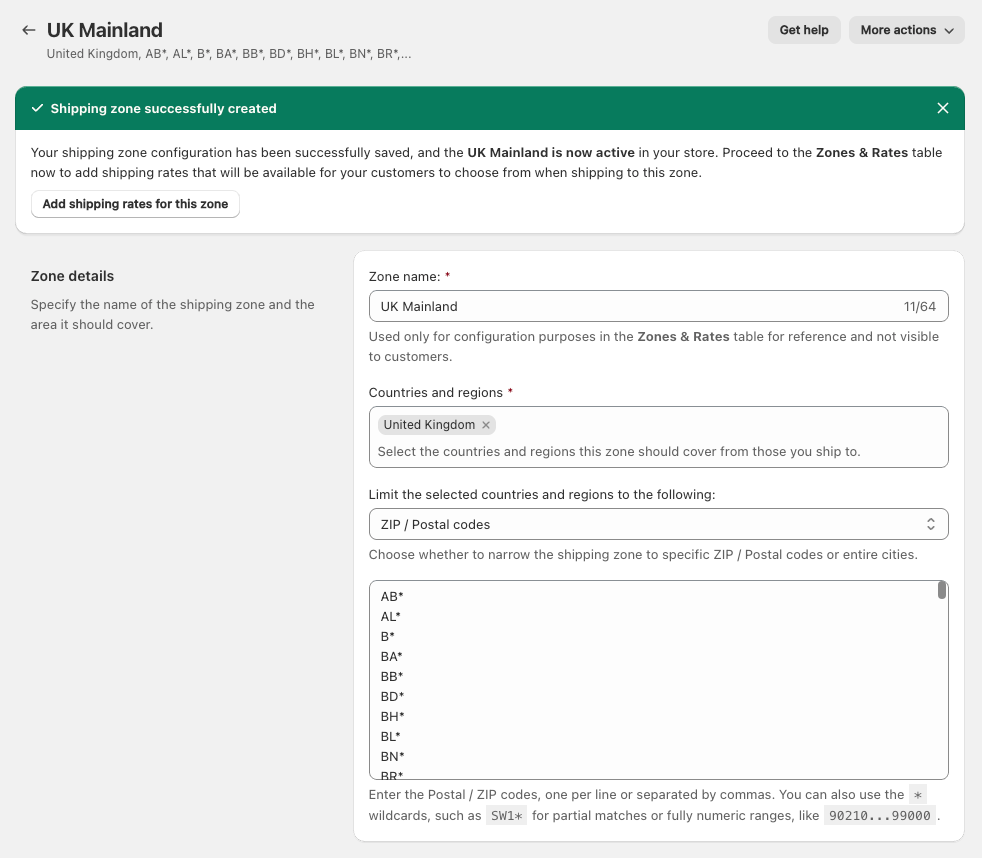Image resolution: width=982 pixels, height=858 pixels.
Task: Remove the United Kingdom tag
Action: (x=486, y=425)
